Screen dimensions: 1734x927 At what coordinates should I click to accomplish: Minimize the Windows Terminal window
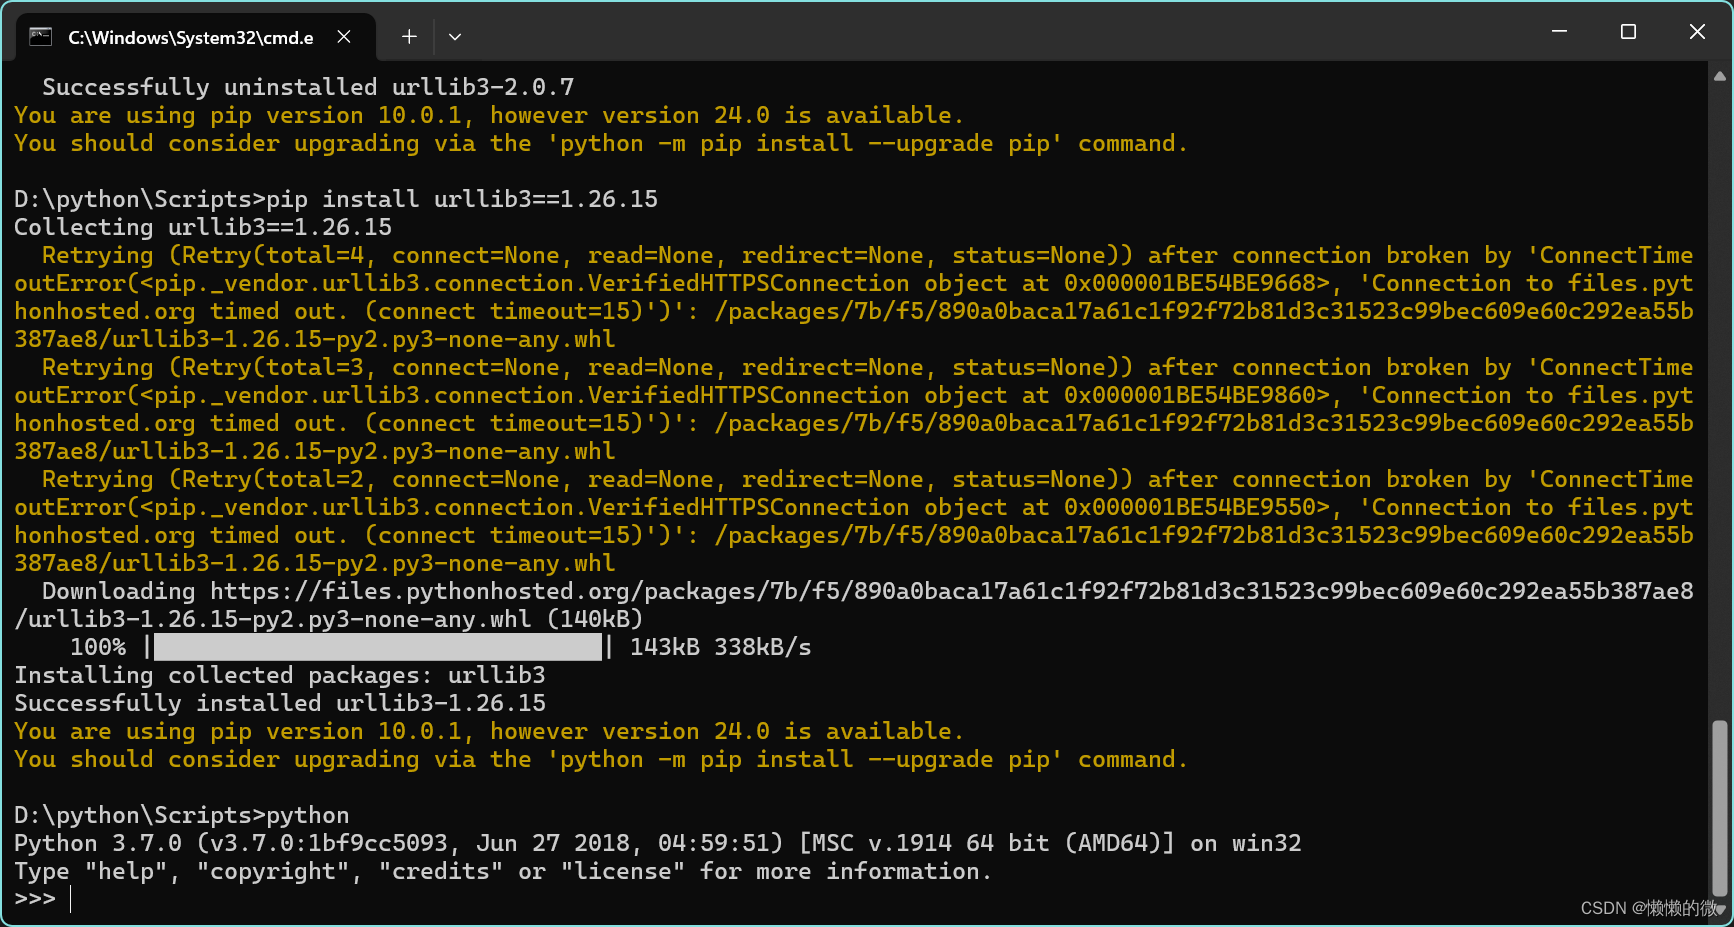click(1559, 31)
